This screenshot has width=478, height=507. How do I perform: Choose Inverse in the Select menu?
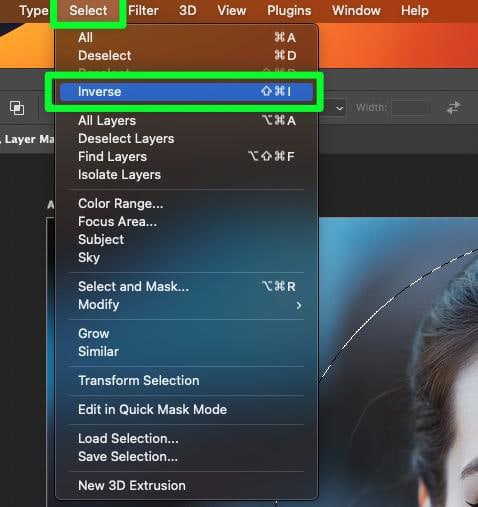187,91
